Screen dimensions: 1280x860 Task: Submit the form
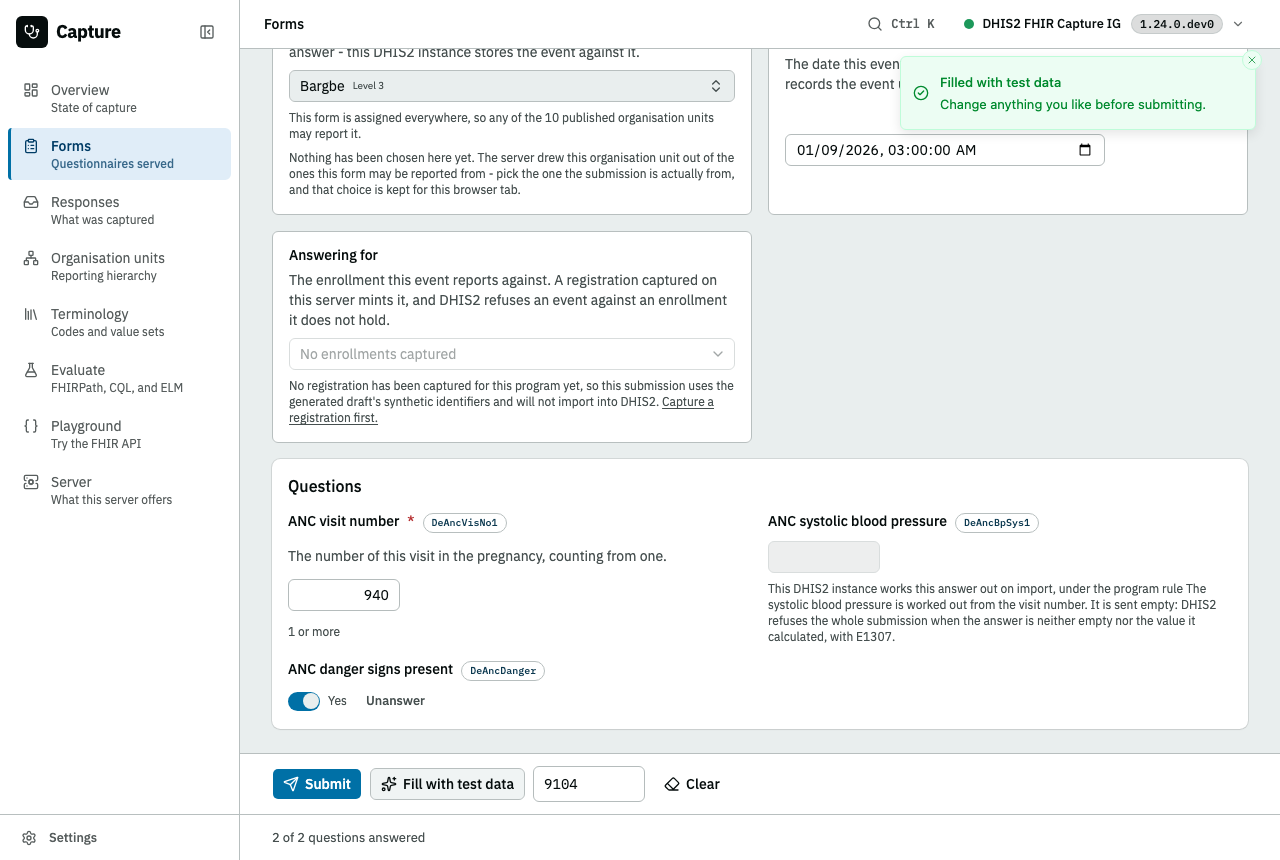click(x=317, y=784)
